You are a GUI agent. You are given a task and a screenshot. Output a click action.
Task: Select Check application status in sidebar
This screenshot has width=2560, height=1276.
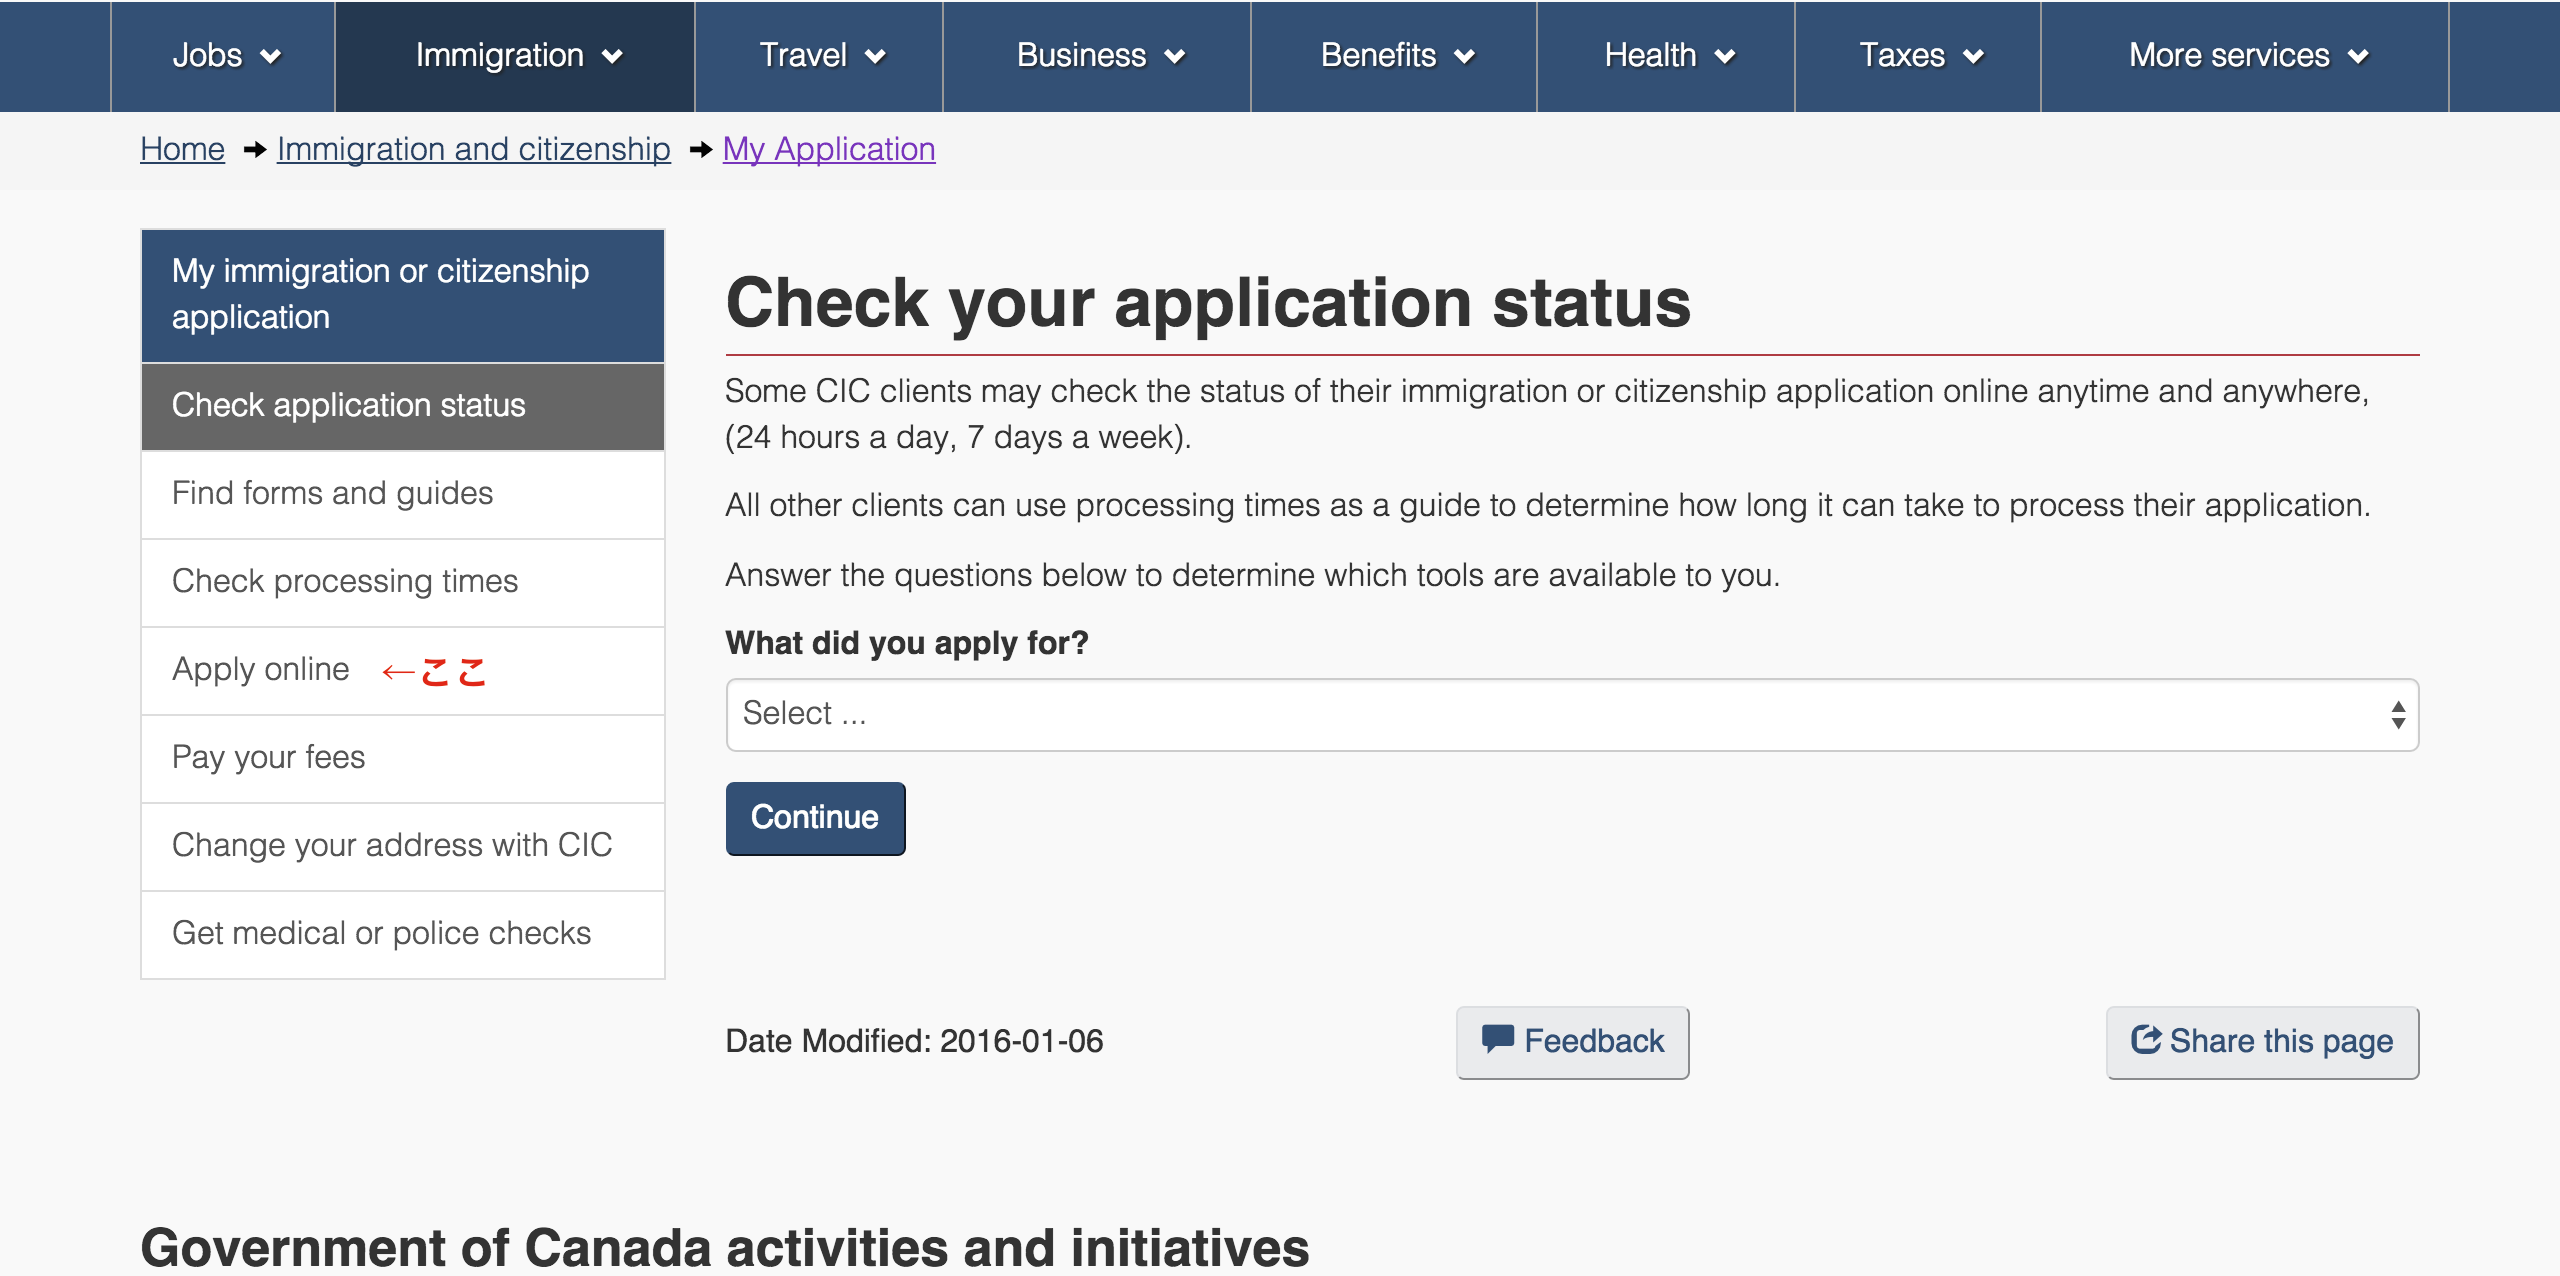point(403,406)
